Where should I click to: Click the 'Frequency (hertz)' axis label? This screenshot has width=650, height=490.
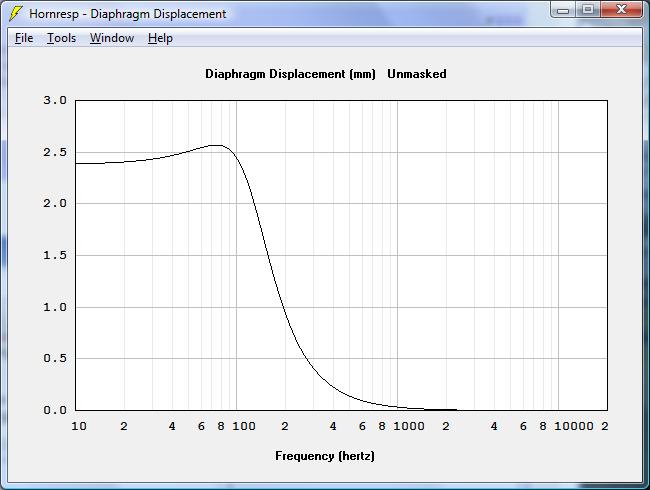tap(325, 456)
